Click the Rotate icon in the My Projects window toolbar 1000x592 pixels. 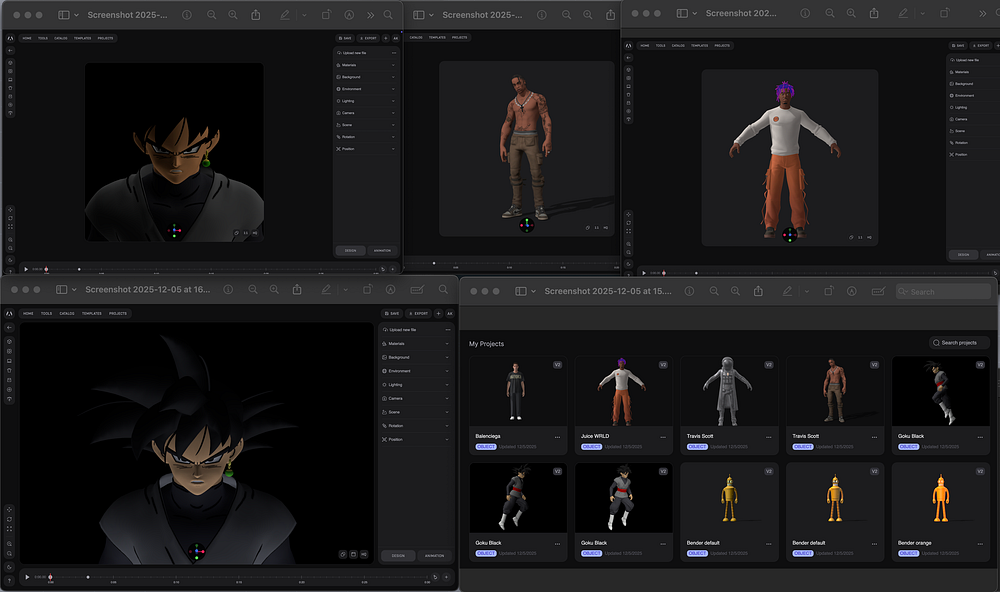coord(828,291)
